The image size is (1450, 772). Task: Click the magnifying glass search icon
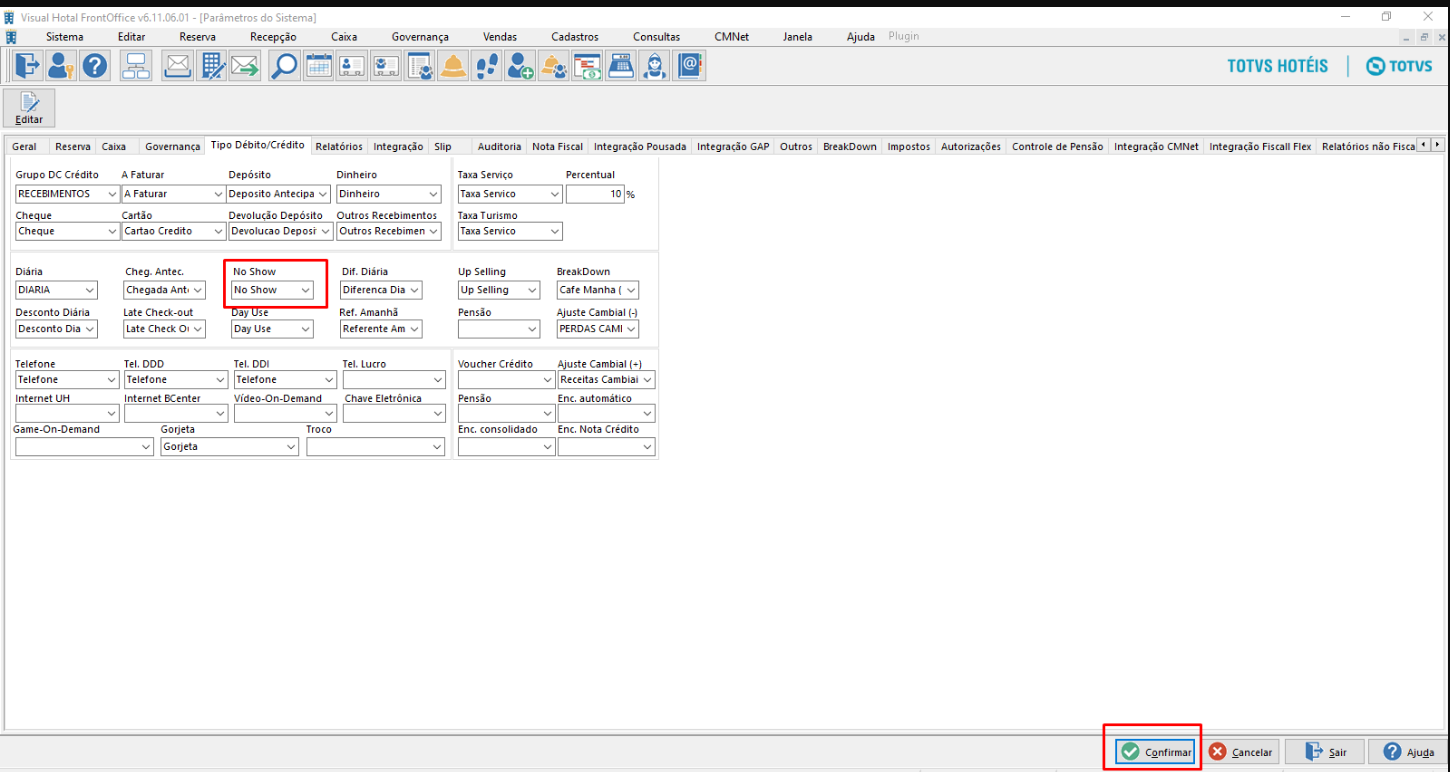tap(284, 66)
